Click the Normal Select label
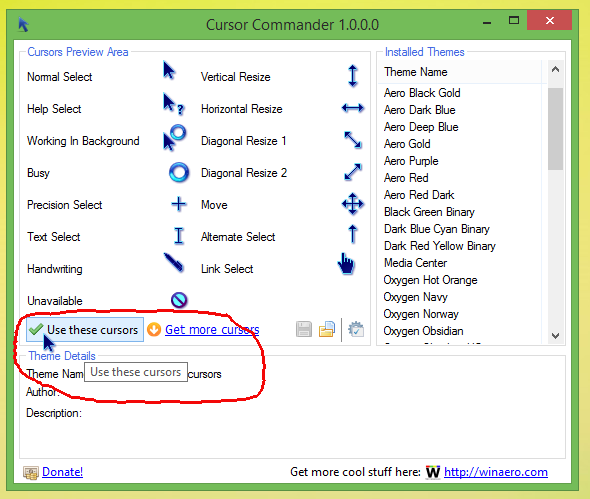 [x=59, y=77]
